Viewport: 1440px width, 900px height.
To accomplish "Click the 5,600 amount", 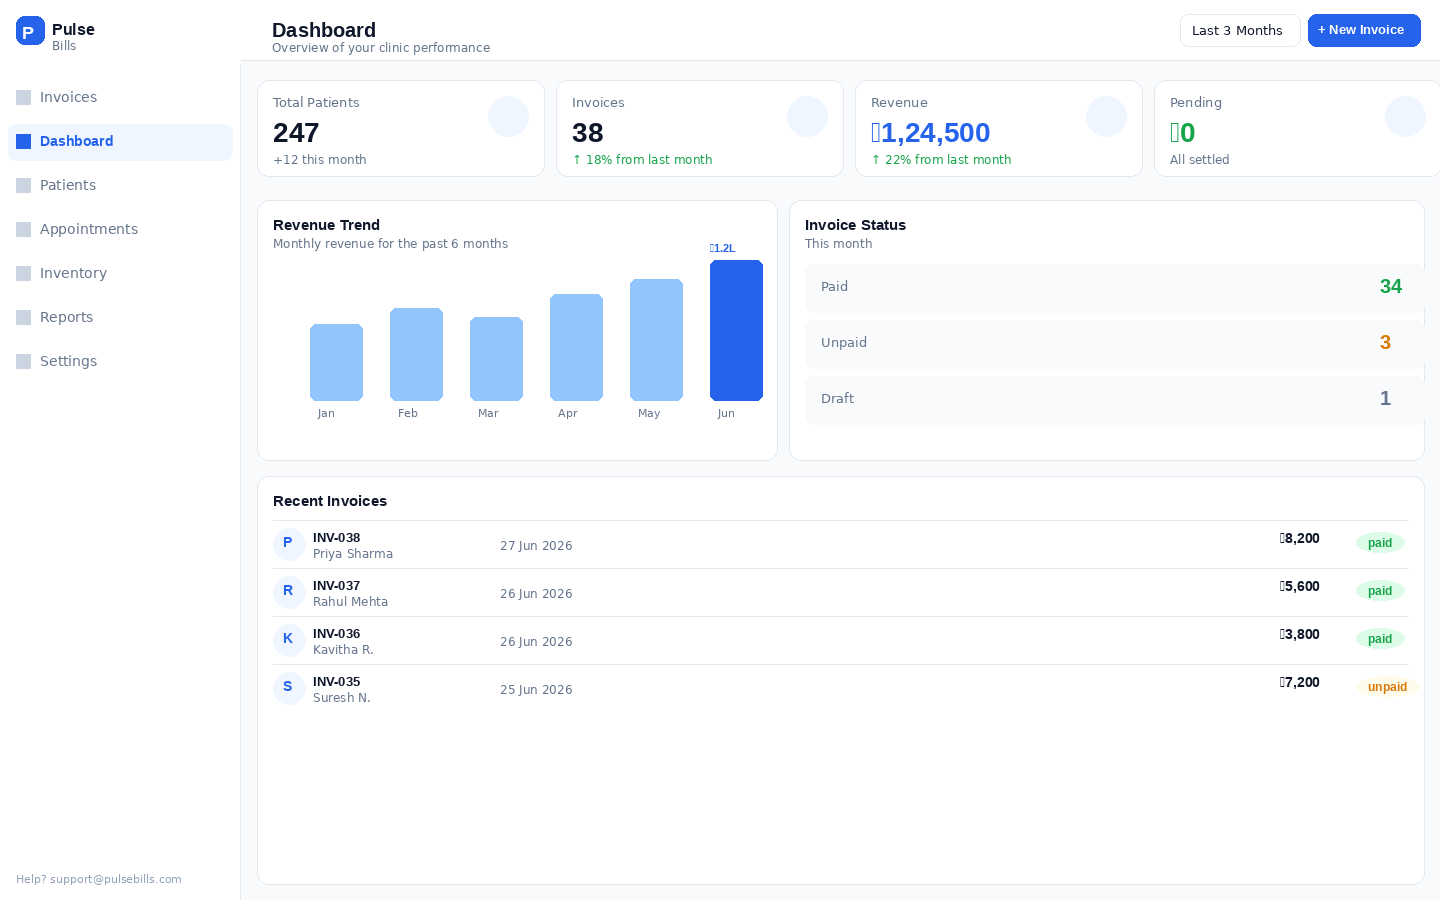I will 1300,586.
